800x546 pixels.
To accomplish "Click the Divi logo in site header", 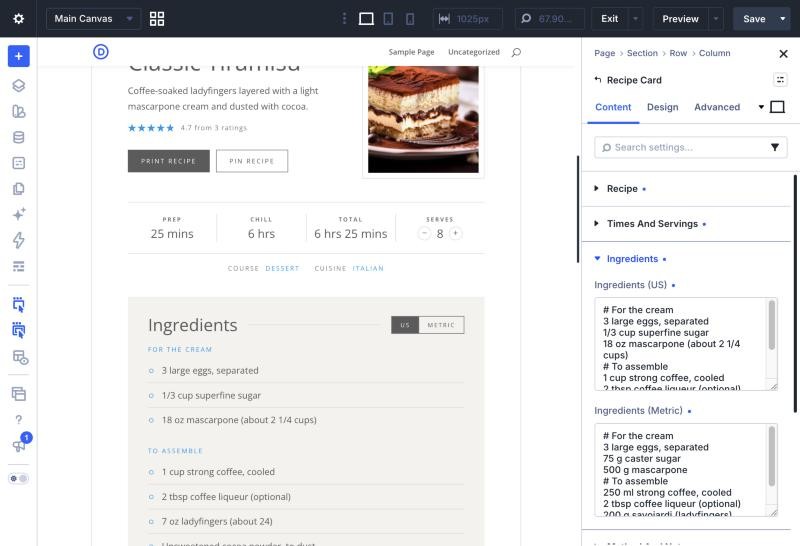I will [101, 52].
